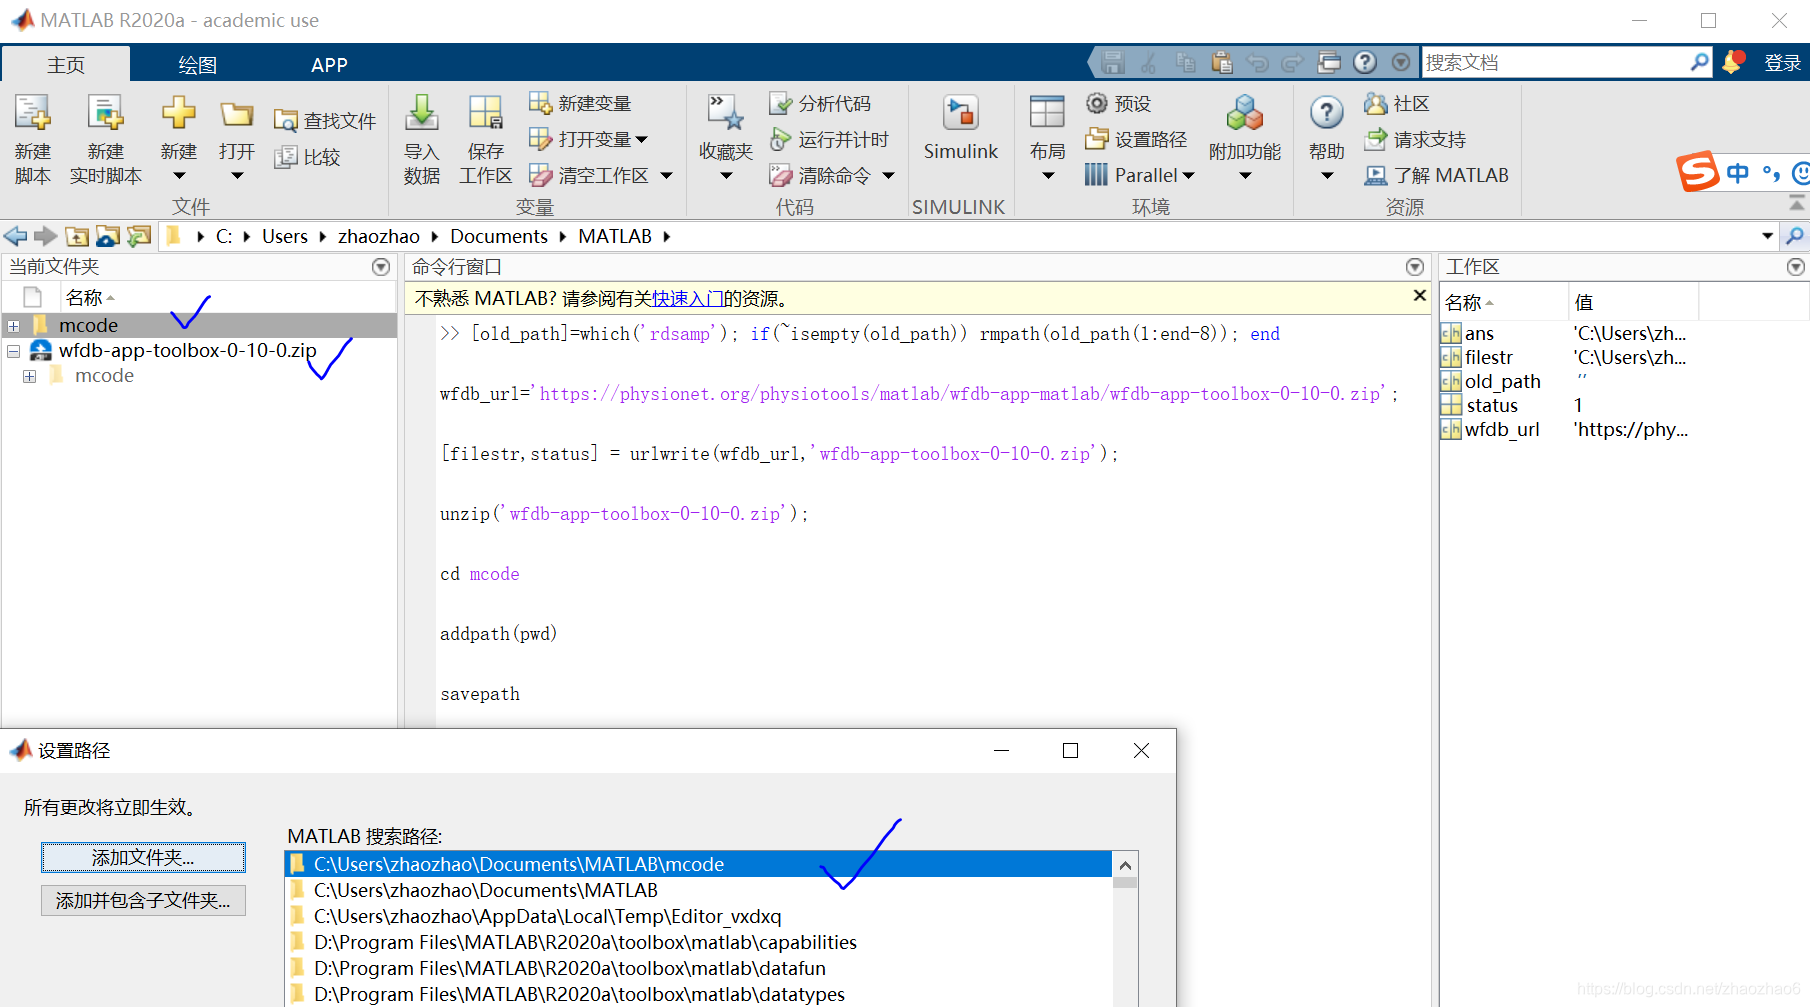Click the 比较 compare icon

pyautogui.click(x=310, y=157)
